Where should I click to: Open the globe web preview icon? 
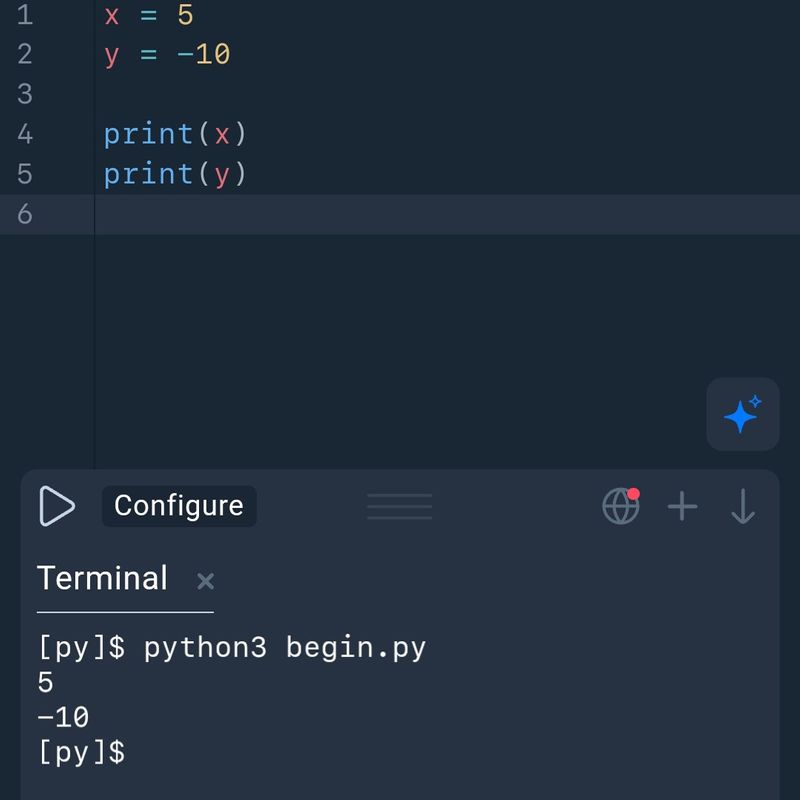click(621, 506)
